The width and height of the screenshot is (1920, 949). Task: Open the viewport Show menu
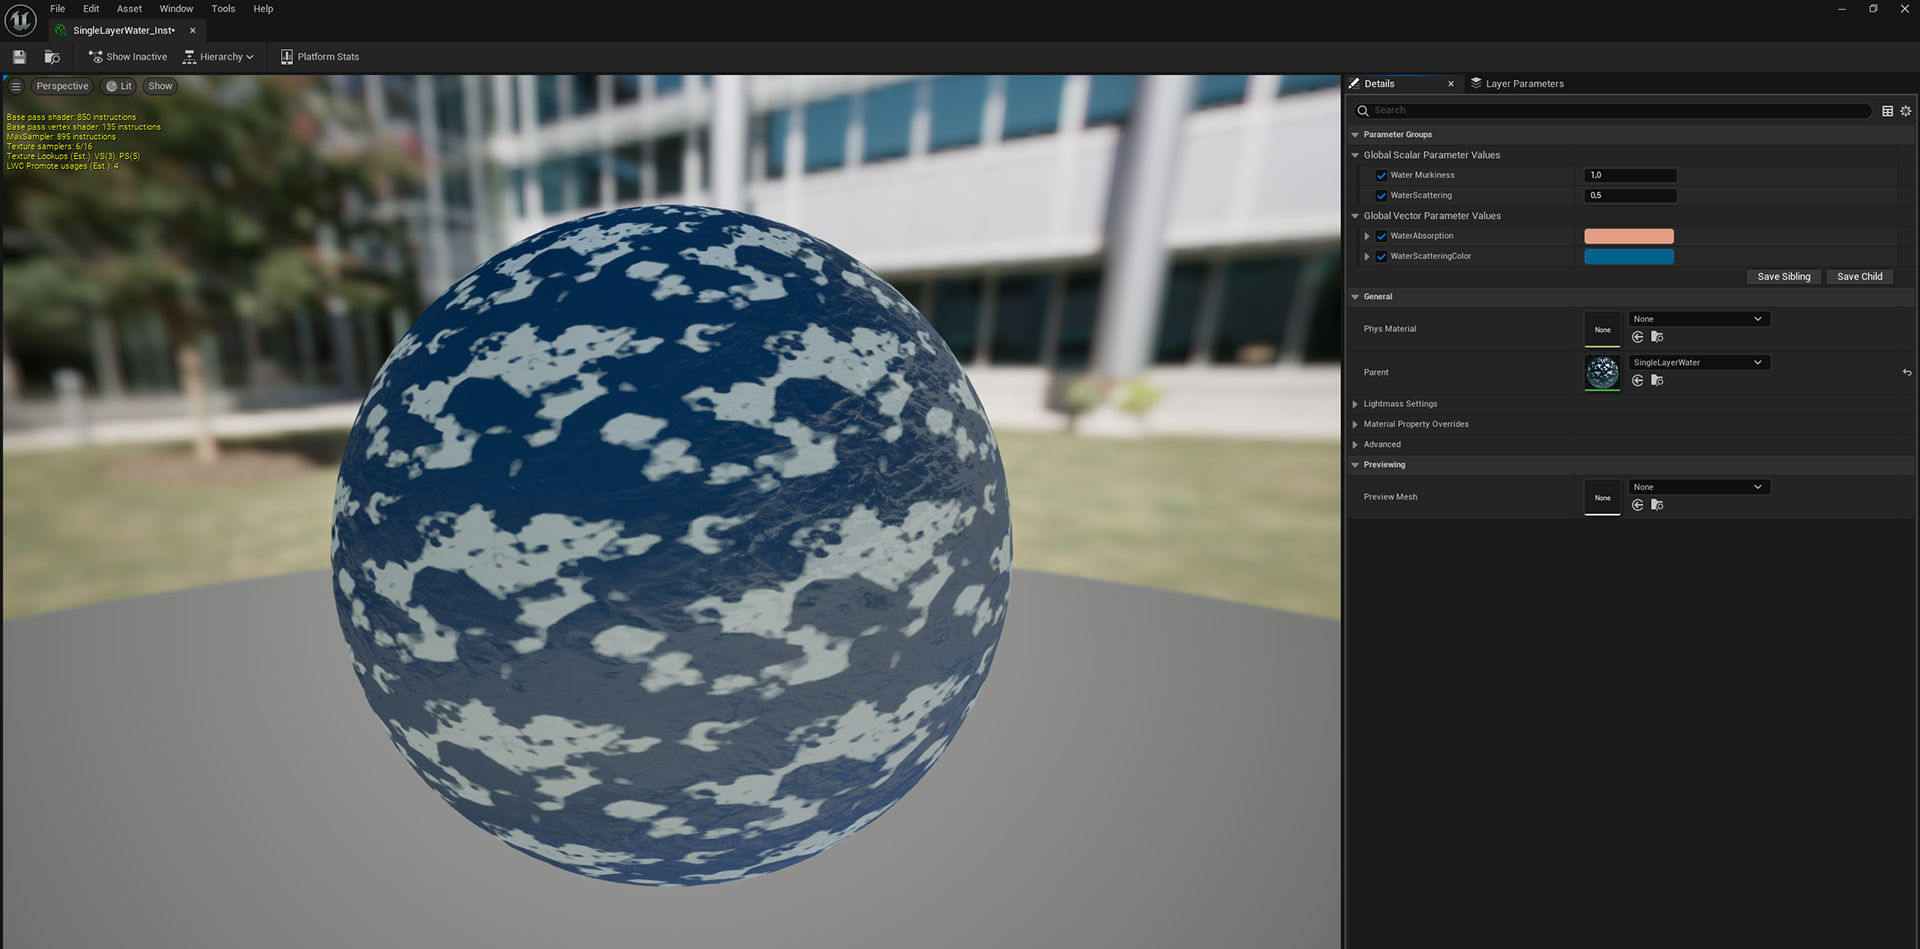pos(160,86)
